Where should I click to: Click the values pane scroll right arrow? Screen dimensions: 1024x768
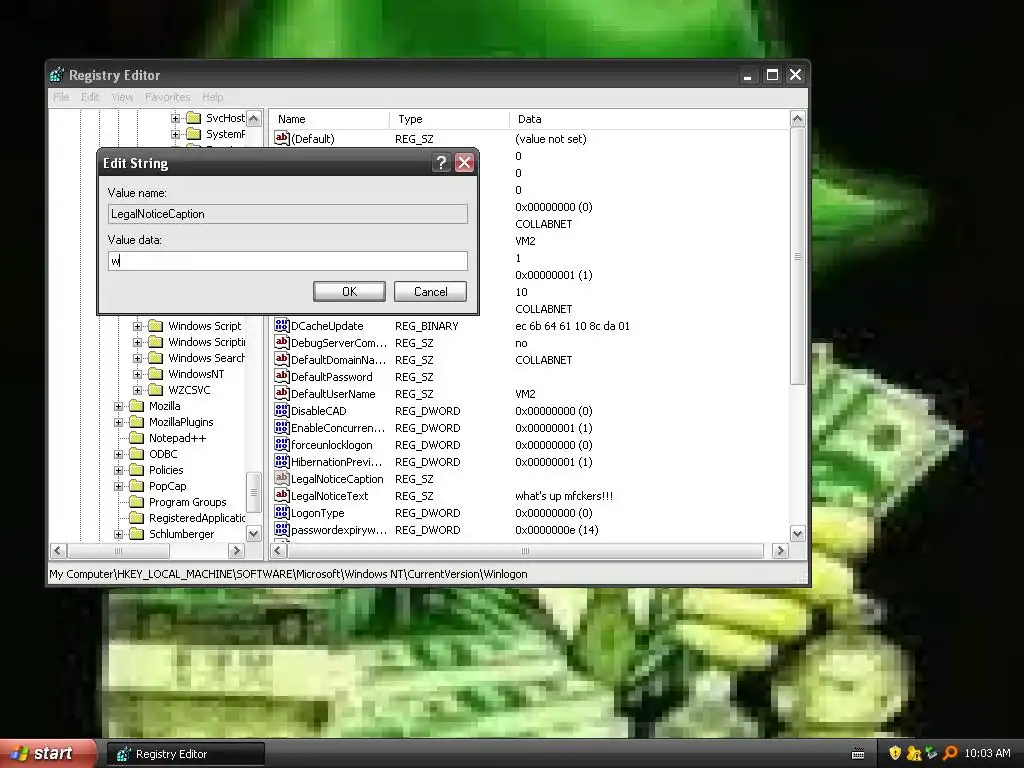pos(780,551)
